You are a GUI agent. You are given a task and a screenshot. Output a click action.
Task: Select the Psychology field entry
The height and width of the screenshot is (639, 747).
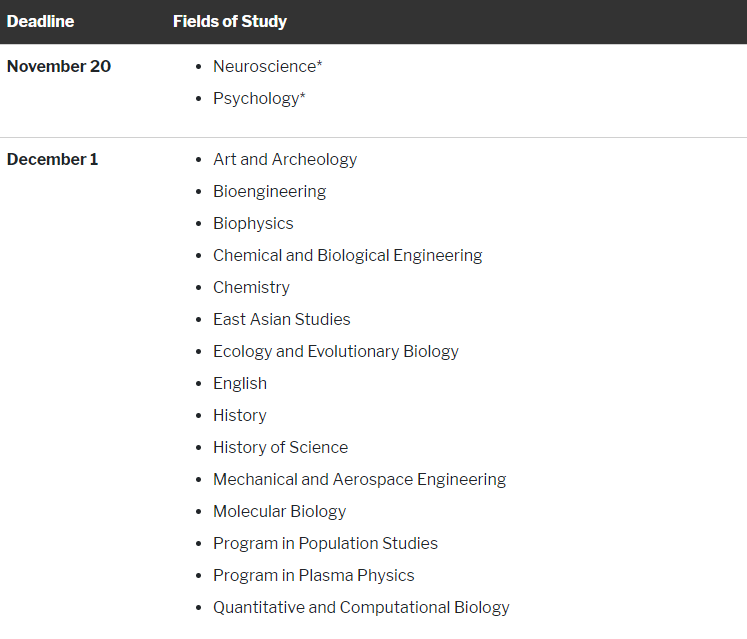tap(259, 98)
